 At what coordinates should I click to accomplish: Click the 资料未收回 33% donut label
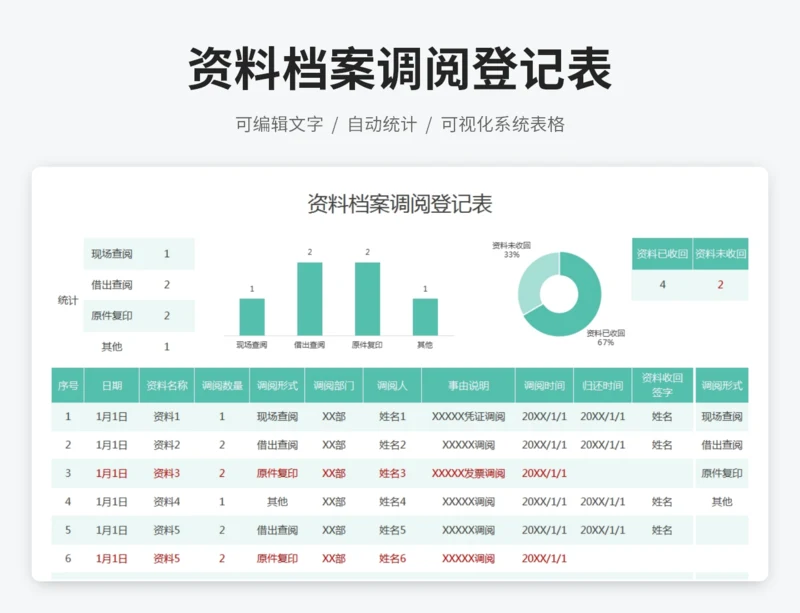[511, 250]
